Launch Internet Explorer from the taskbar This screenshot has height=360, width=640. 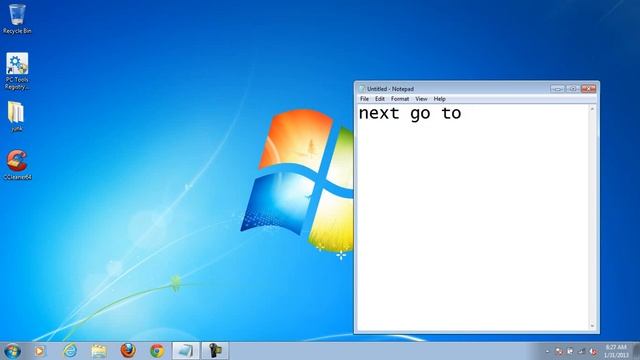pos(70,351)
